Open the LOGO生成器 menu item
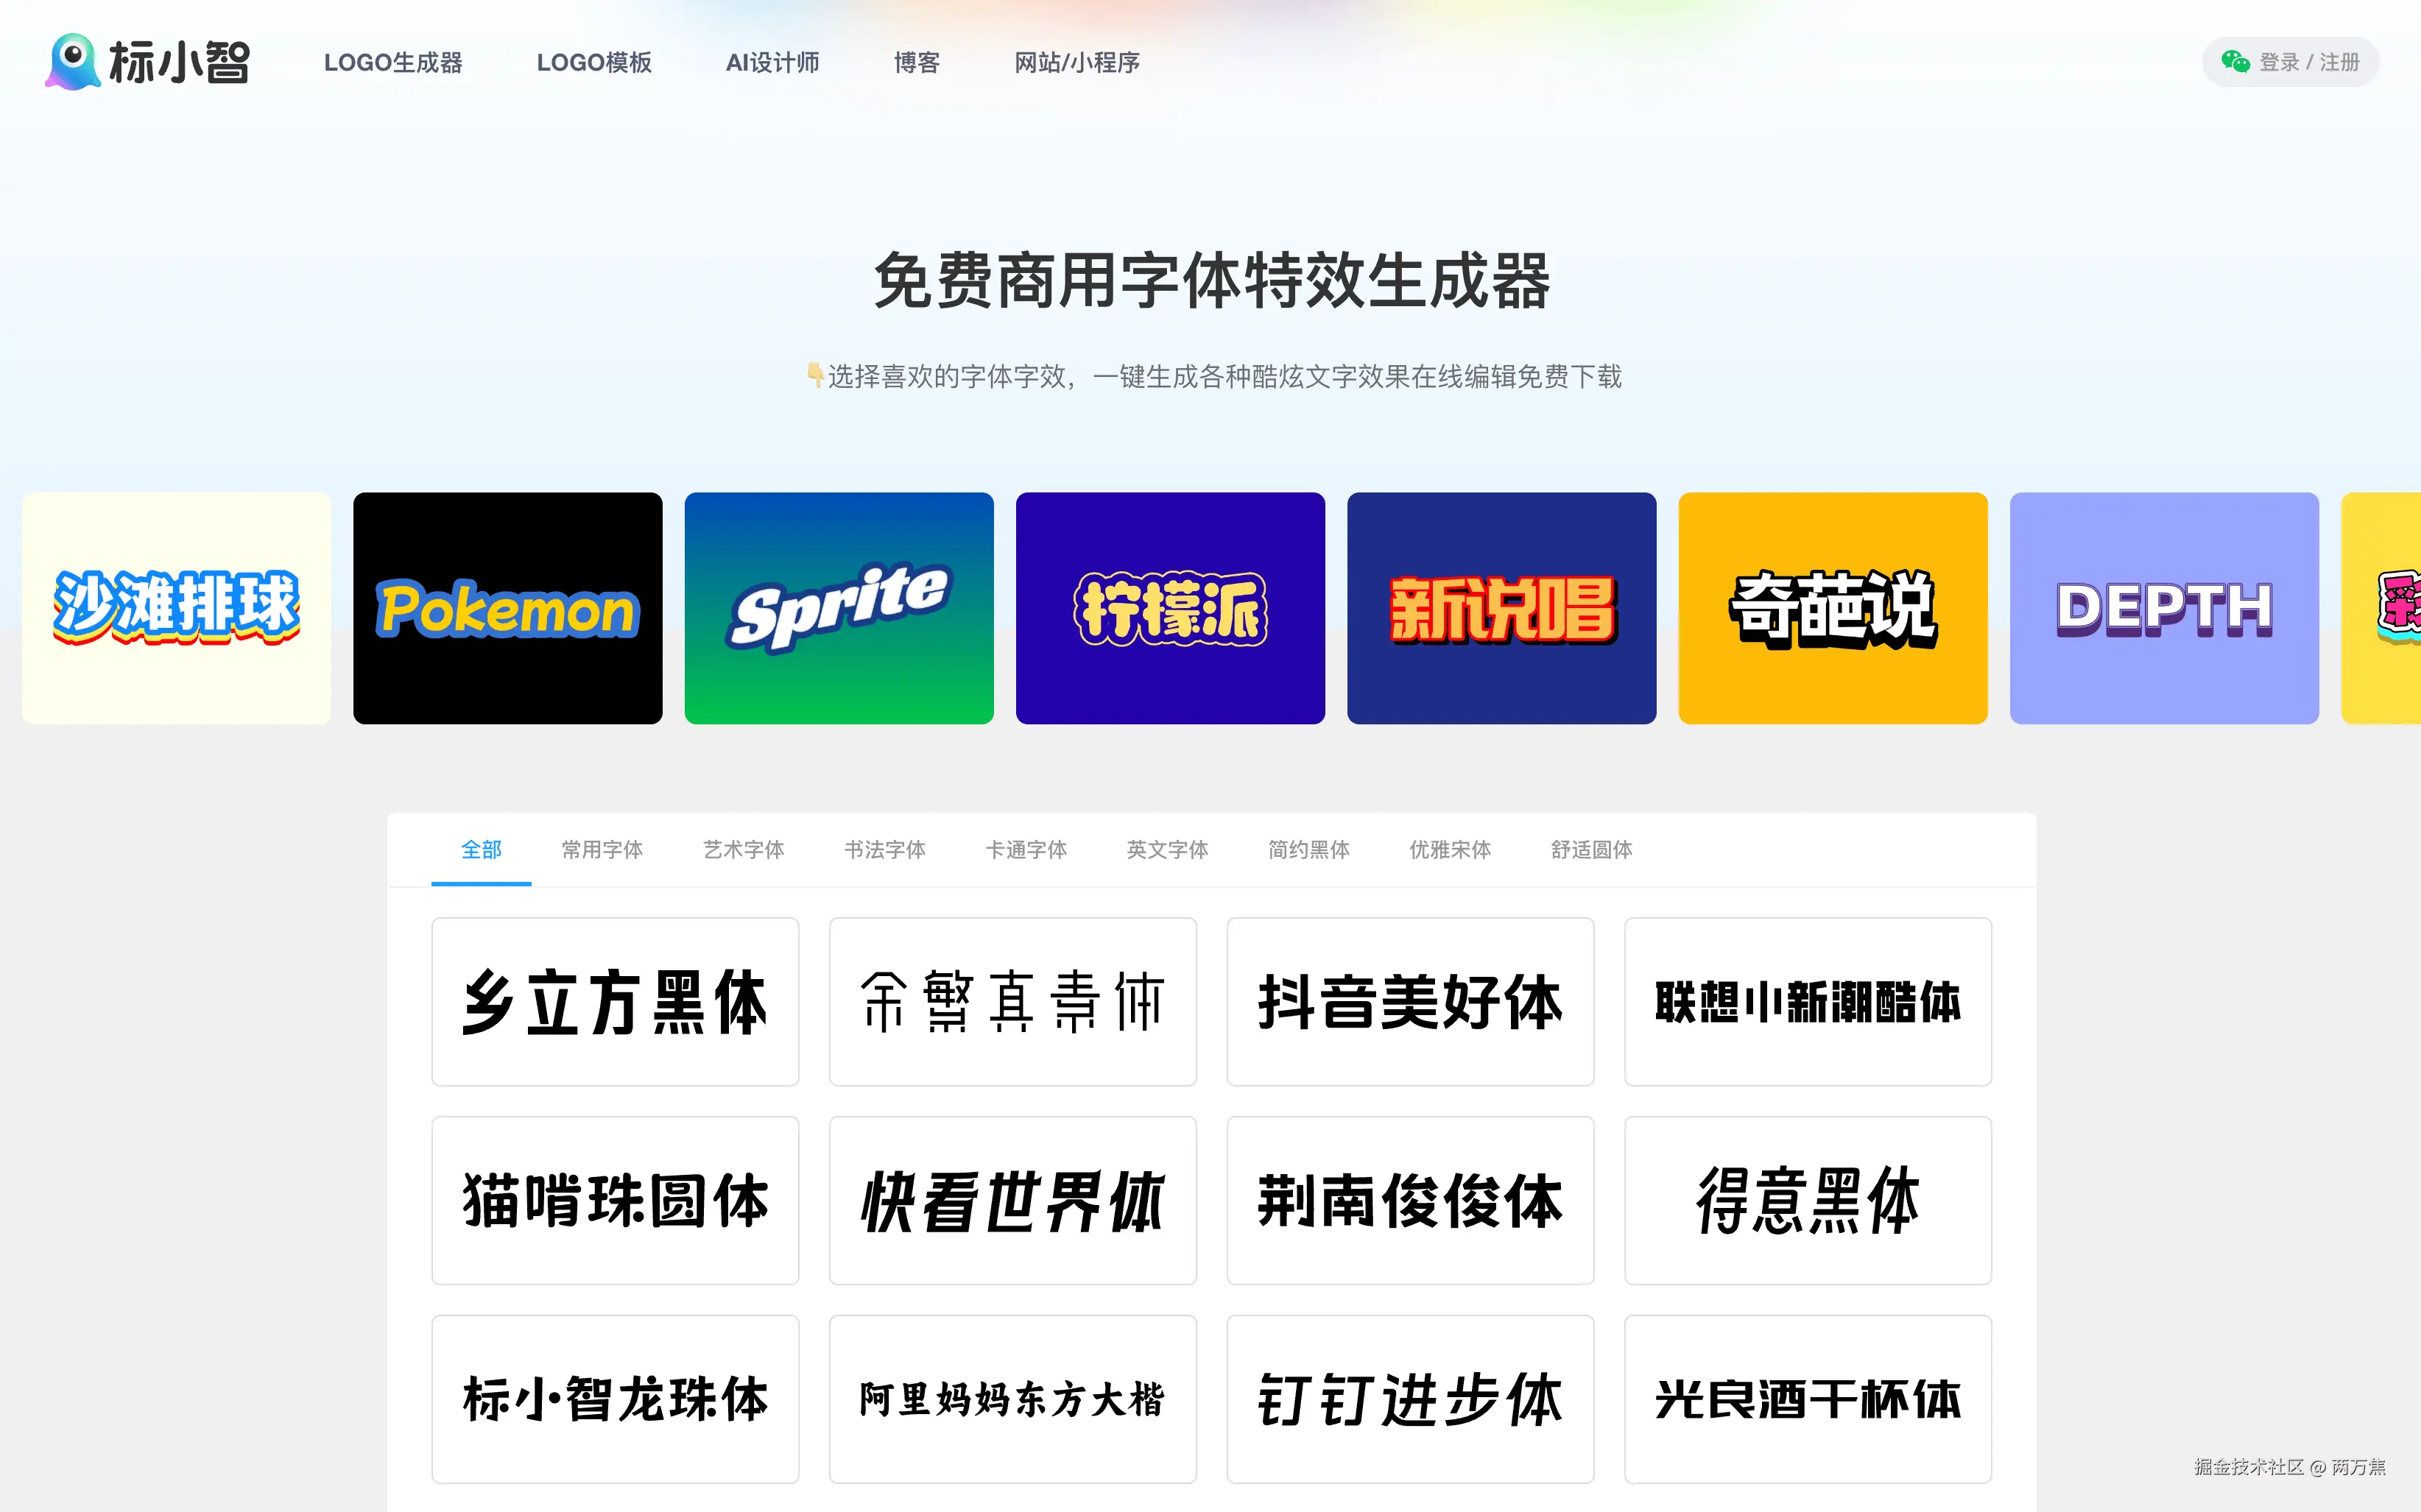The height and width of the screenshot is (1512, 2421). [x=393, y=63]
